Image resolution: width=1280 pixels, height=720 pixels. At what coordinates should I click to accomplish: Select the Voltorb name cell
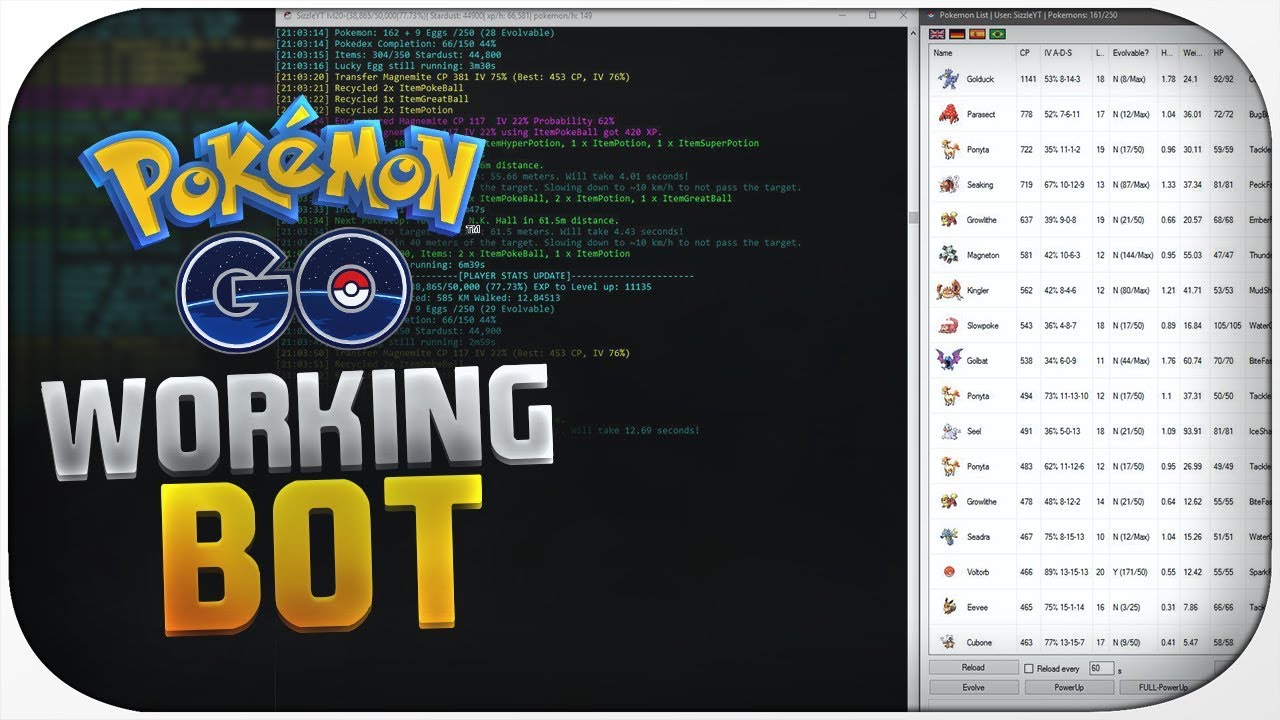point(979,572)
